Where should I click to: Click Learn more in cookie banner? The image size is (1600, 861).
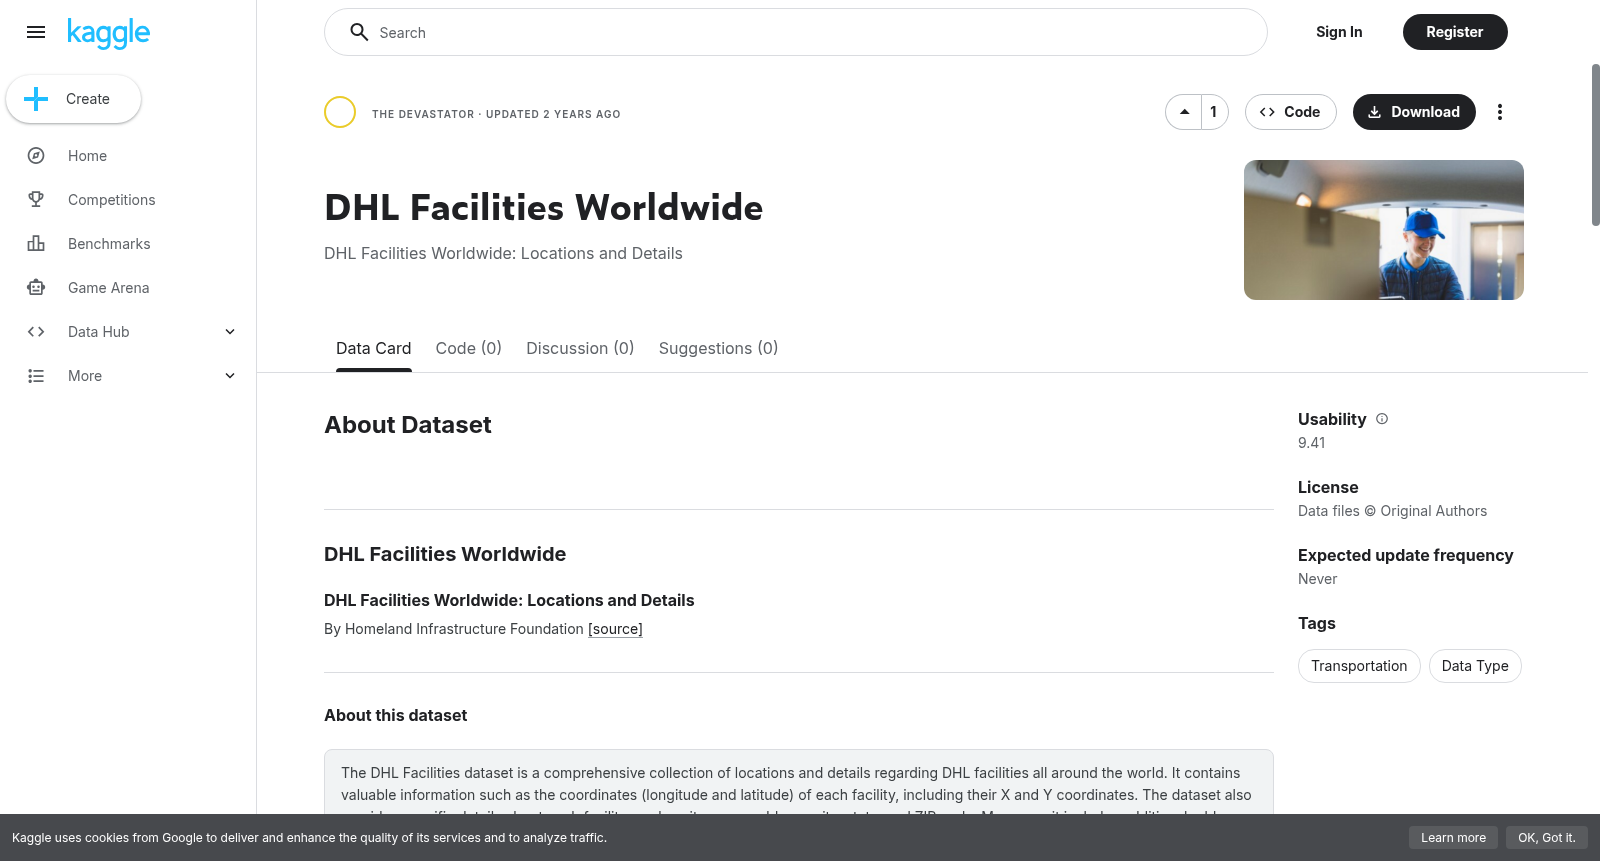pyautogui.click(x=1453, y=838)
